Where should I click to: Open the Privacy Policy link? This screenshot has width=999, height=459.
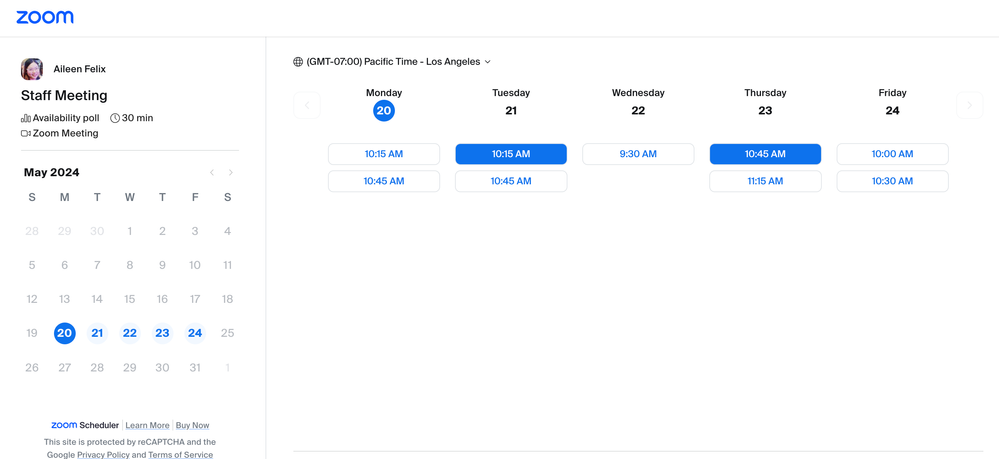coord(103,455)
